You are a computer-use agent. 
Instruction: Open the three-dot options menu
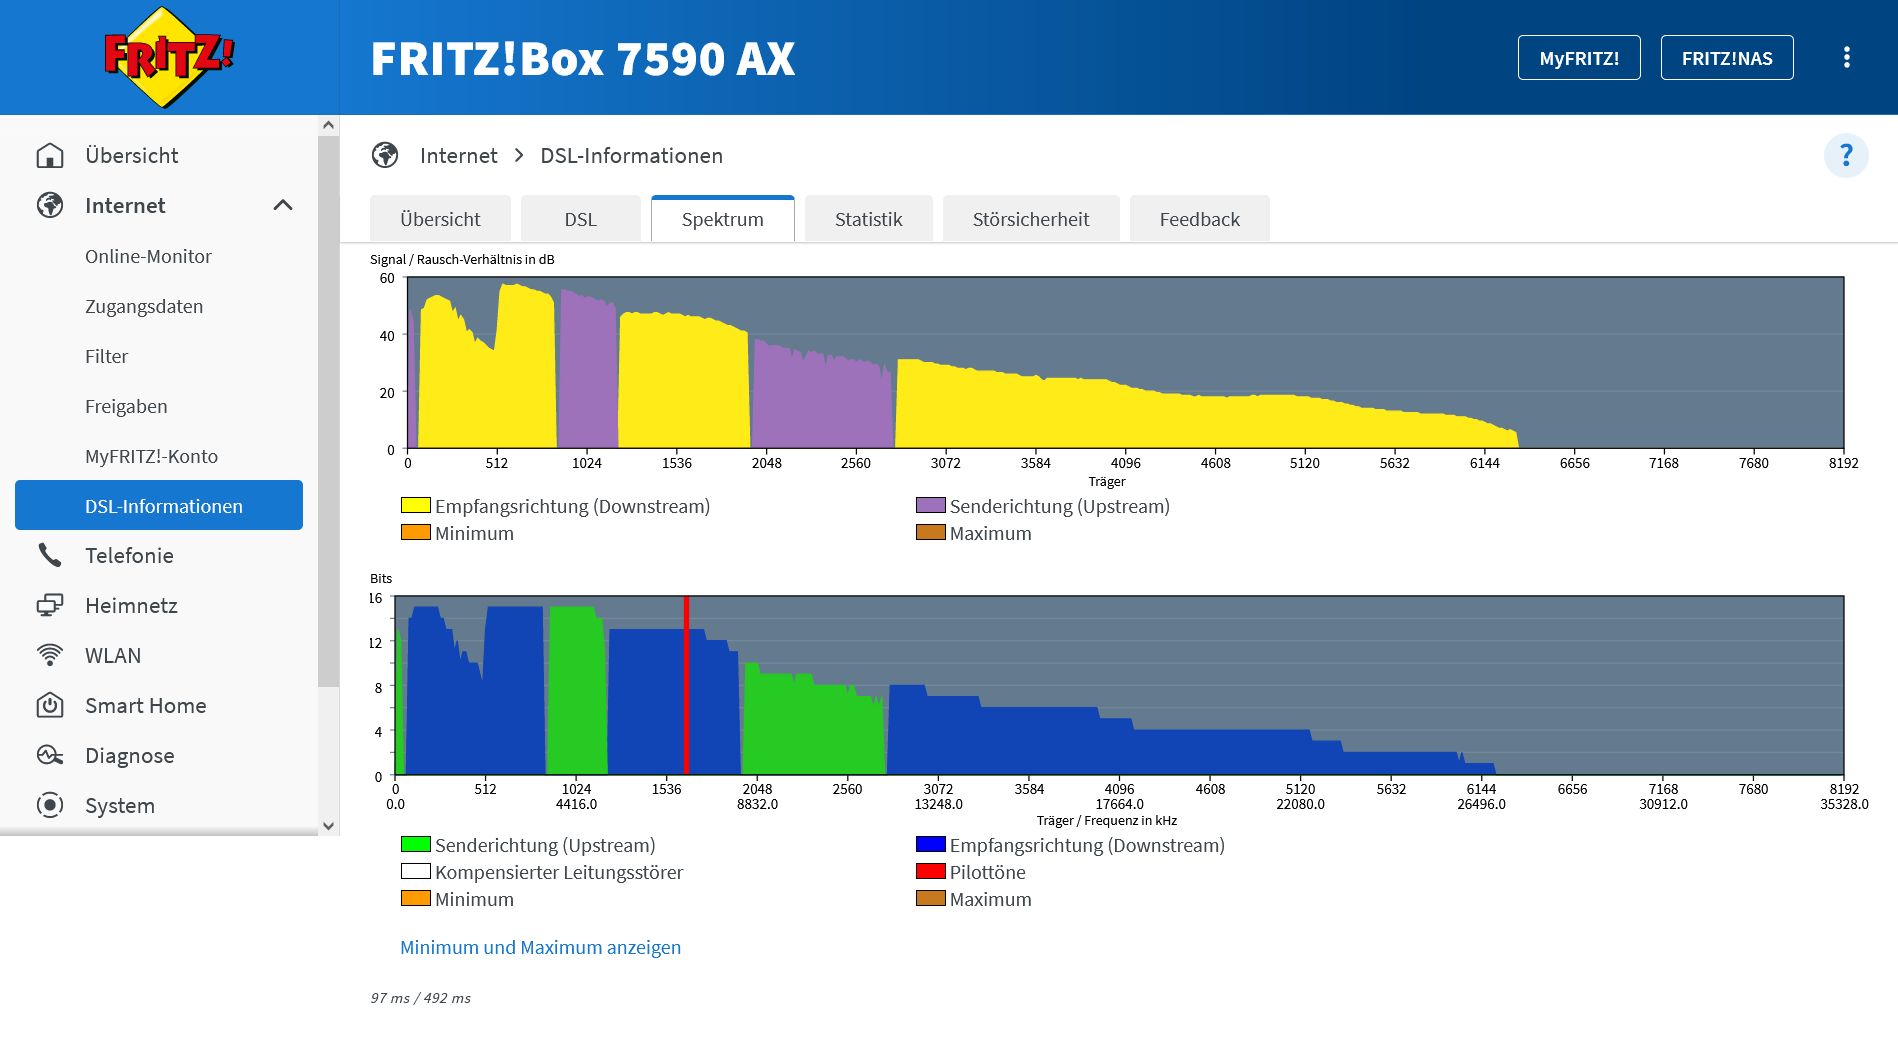point(1846,58)
